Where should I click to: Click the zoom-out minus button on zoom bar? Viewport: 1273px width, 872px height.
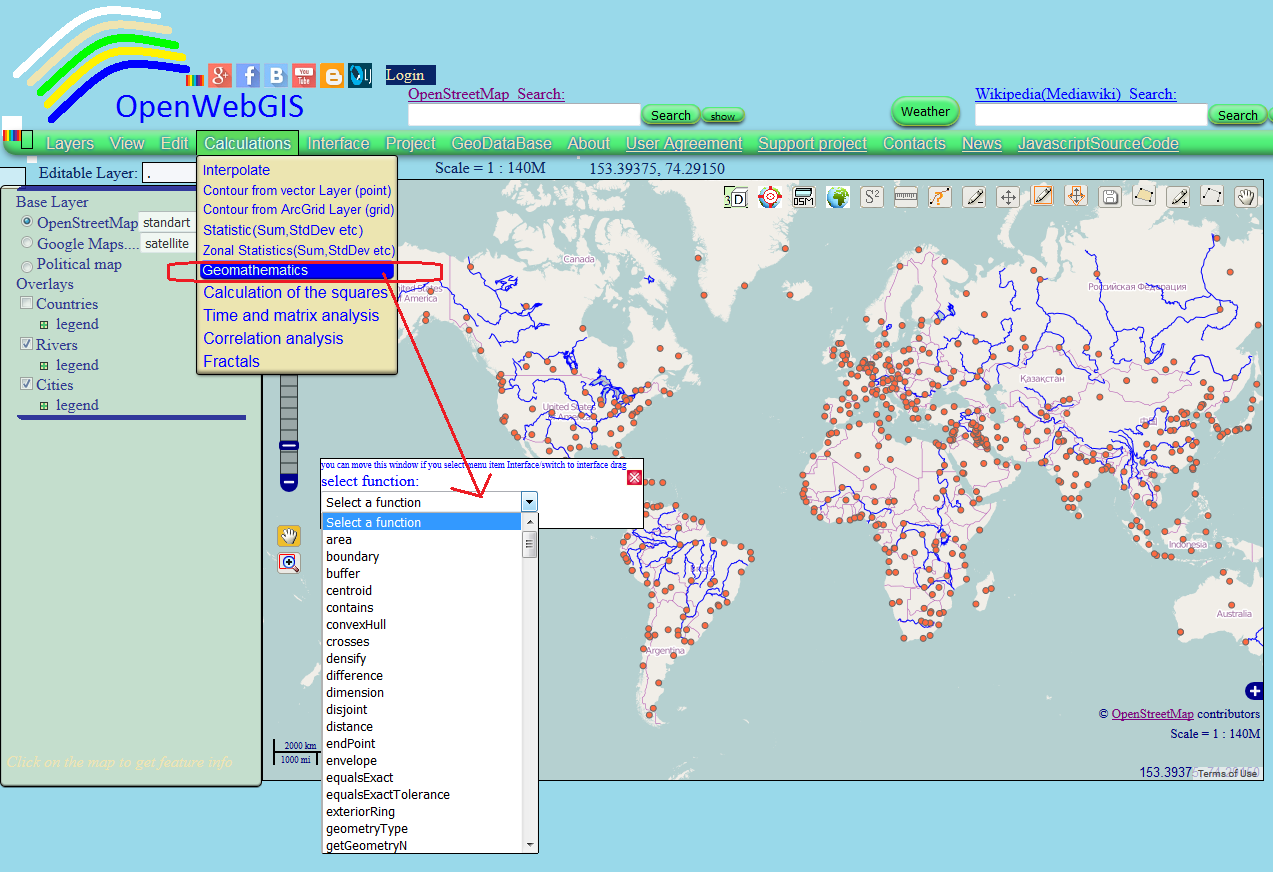coord(289,483)
